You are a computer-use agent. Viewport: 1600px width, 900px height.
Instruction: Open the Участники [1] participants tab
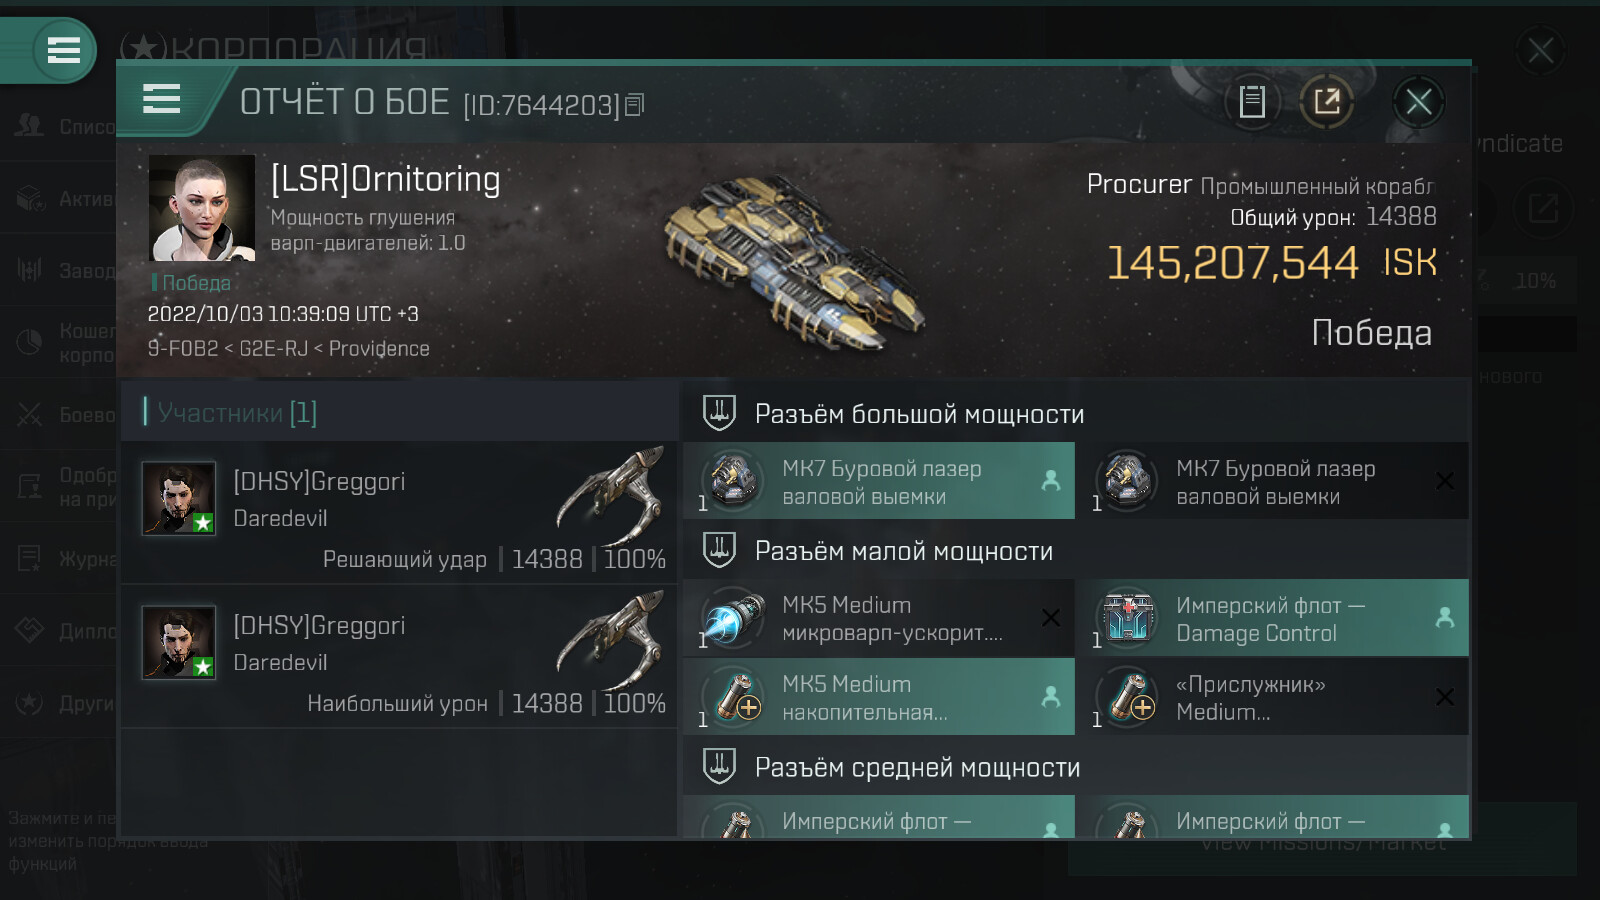tap(237, 412)
